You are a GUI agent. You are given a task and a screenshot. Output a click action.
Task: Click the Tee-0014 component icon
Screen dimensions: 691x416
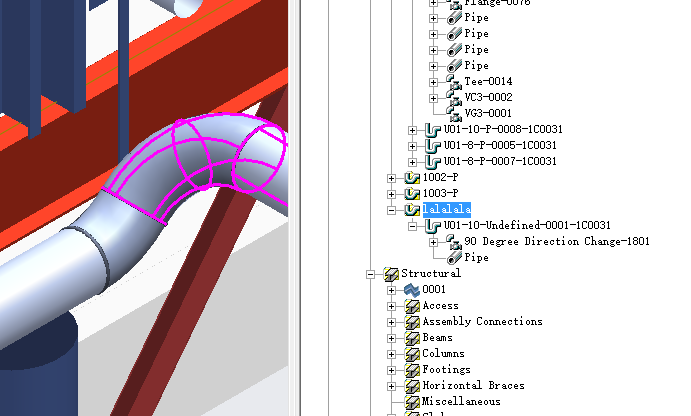[x=454, y=82]
